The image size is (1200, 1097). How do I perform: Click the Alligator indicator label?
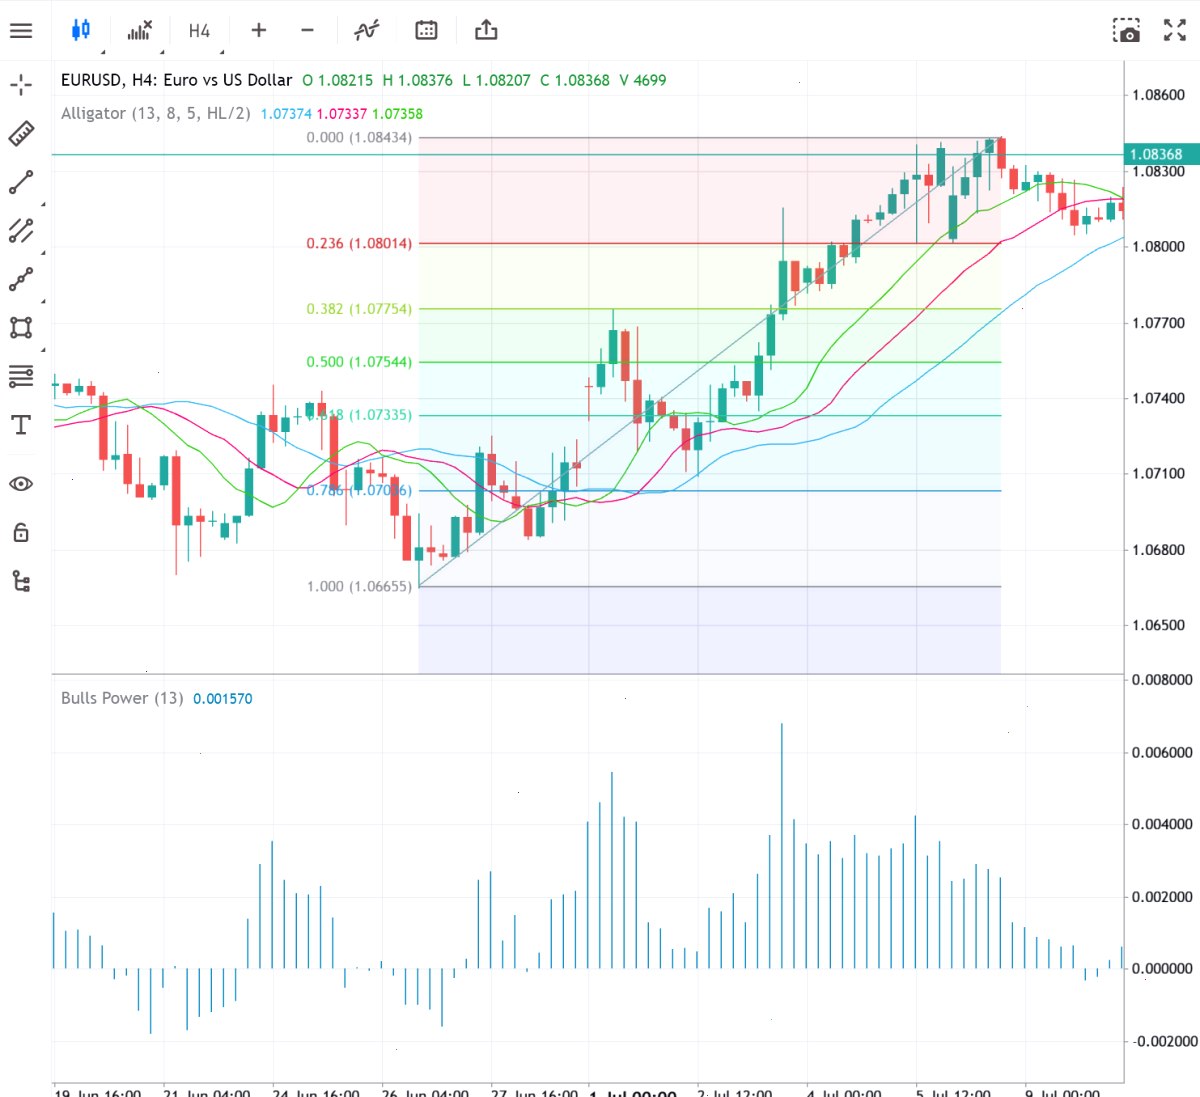click(155, 113)
